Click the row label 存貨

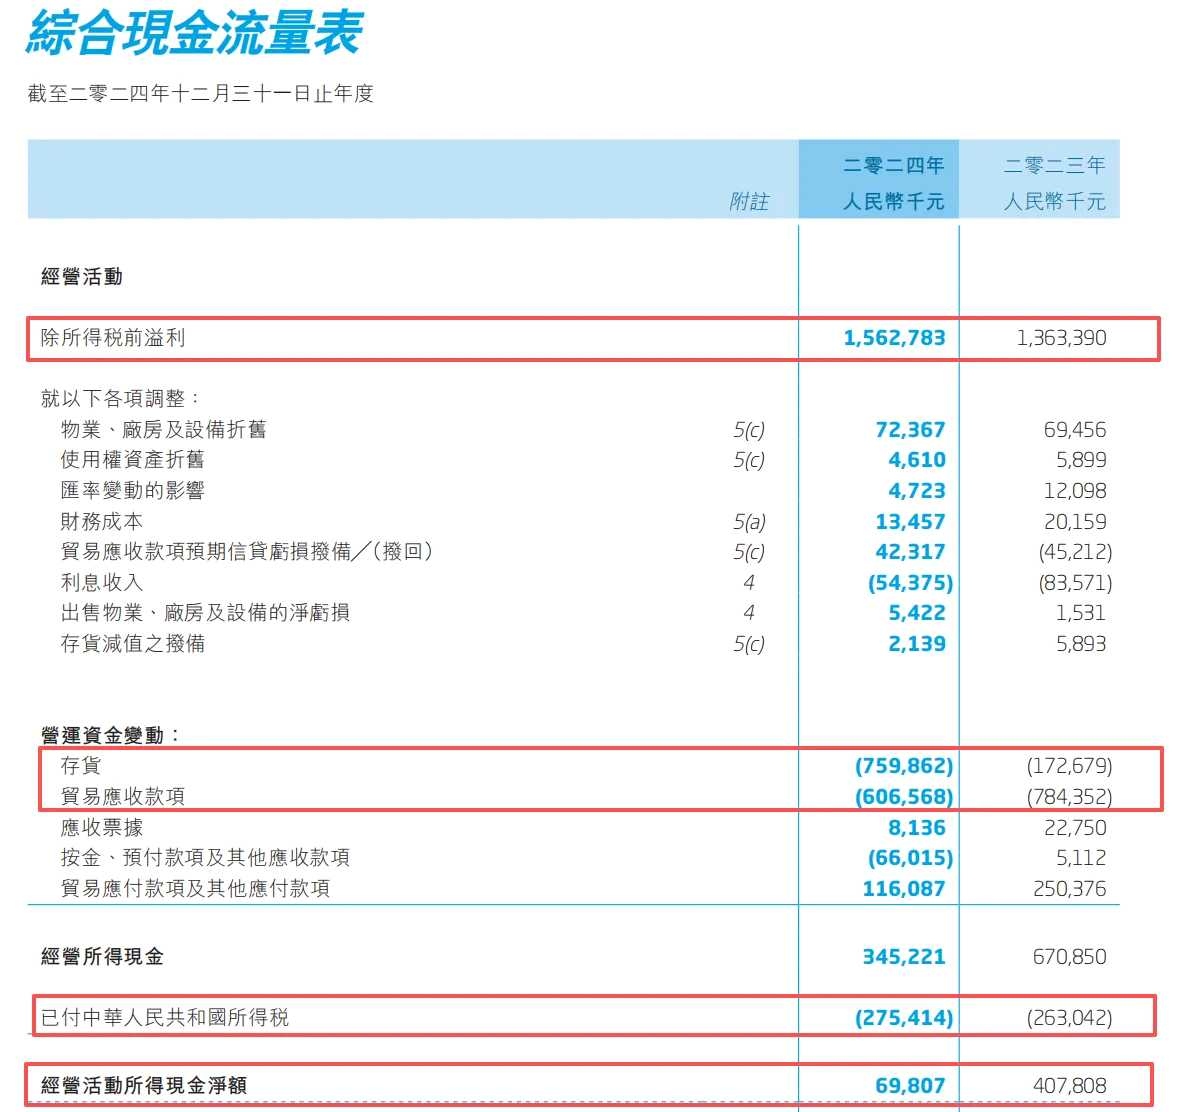click(x=81, y=765)
